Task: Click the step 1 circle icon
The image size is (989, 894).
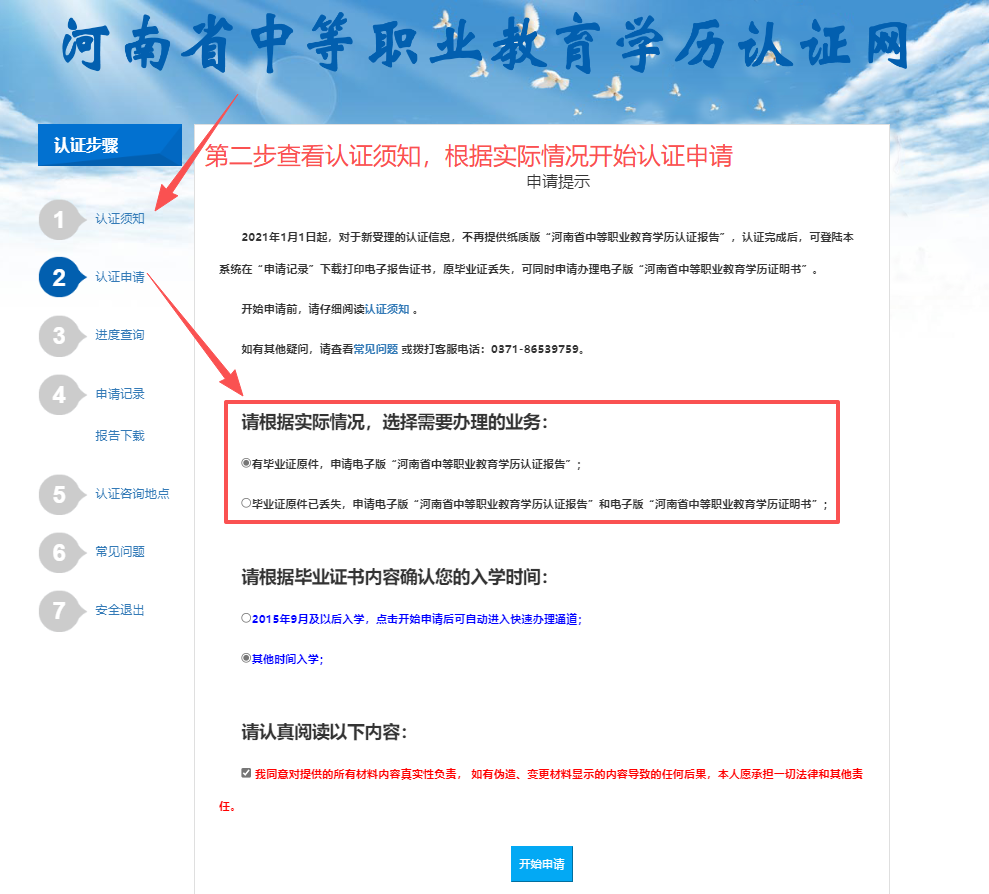Action: [x=59, y=220]
